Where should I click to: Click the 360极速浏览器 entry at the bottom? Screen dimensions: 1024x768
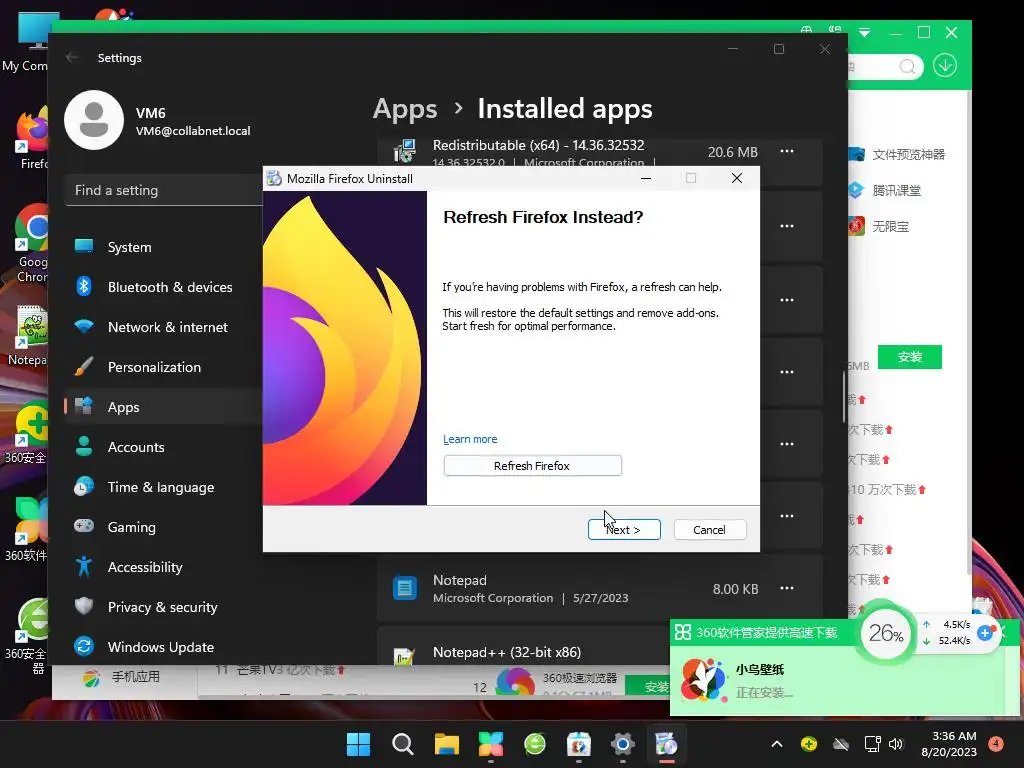pos(579,678)
